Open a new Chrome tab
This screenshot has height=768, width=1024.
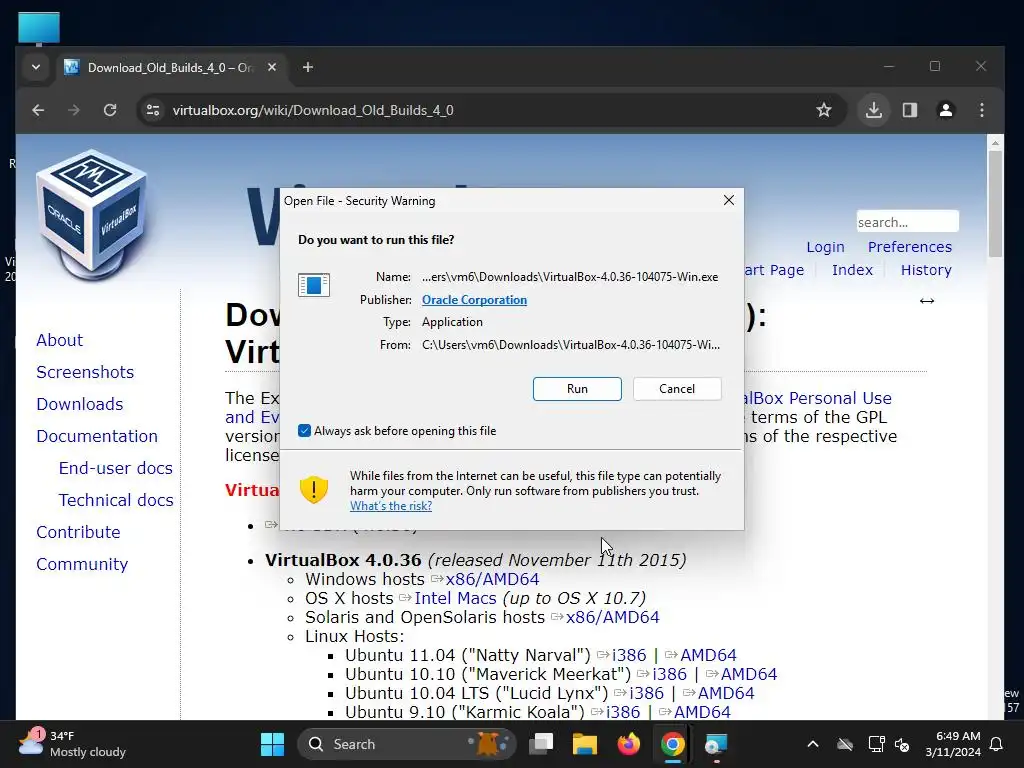(308, 67)
